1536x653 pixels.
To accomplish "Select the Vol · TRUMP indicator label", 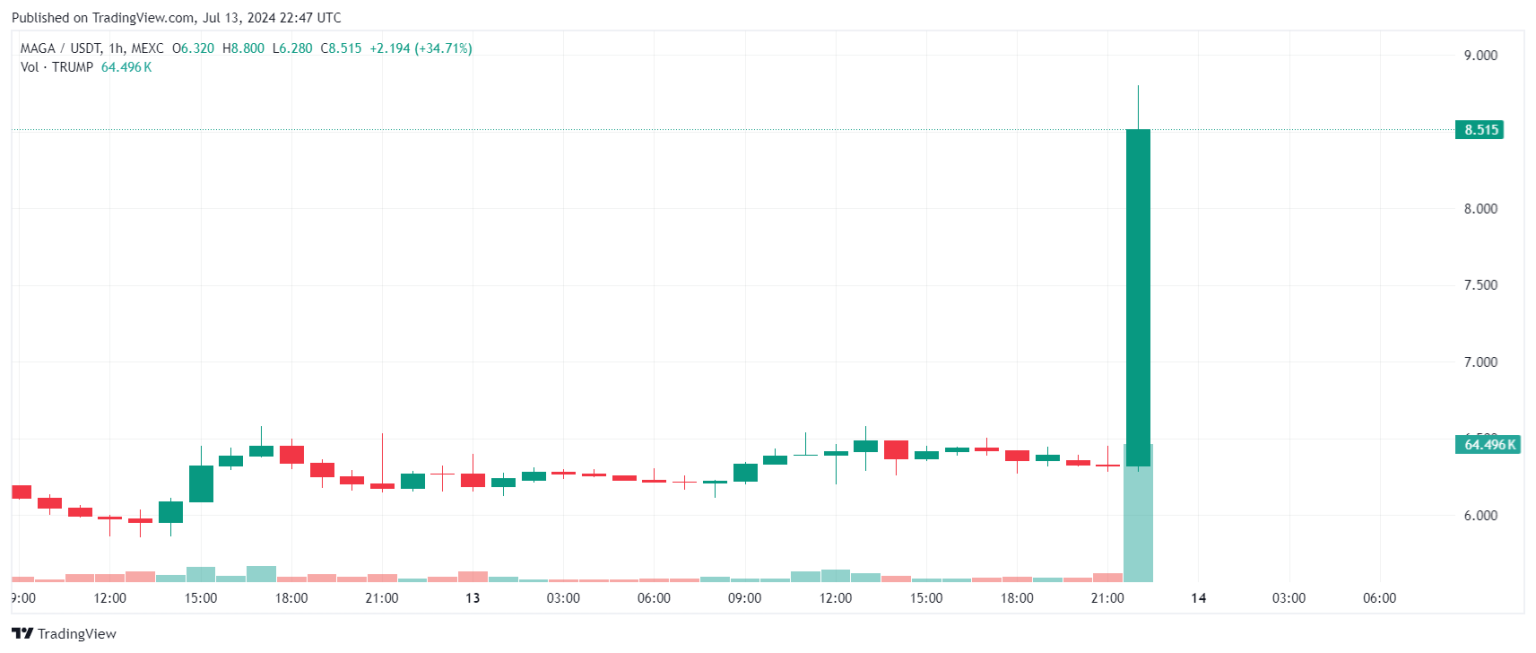I will [57, 66].
